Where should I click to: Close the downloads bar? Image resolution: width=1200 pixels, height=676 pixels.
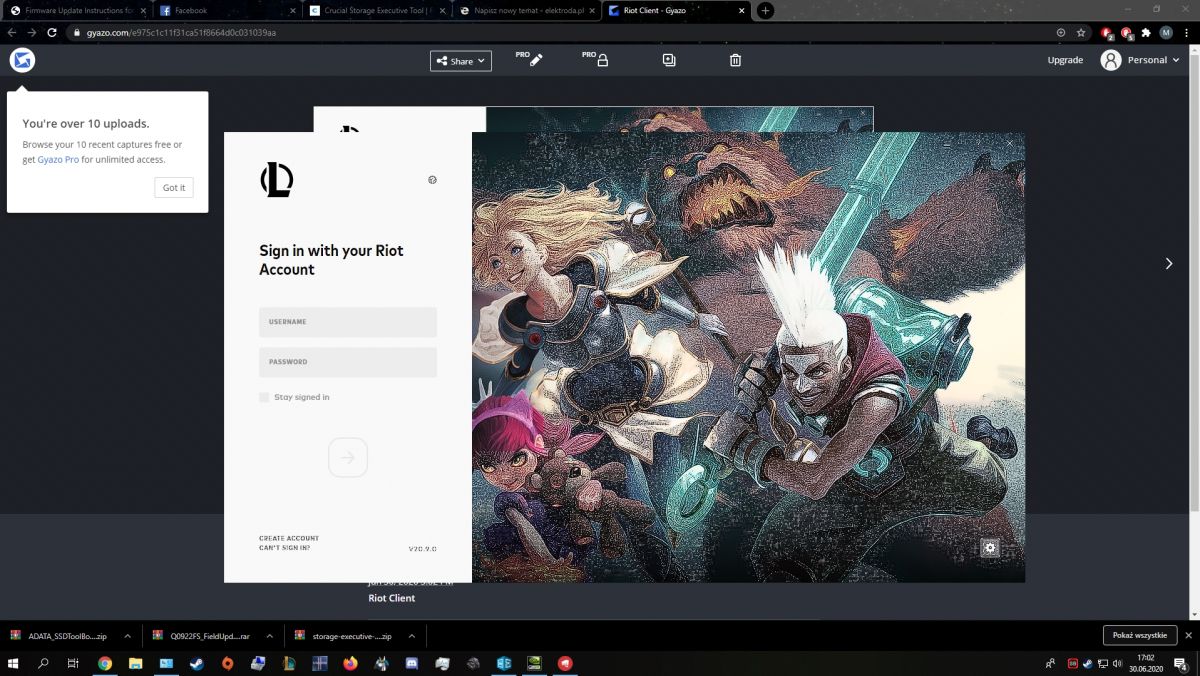1188,635
